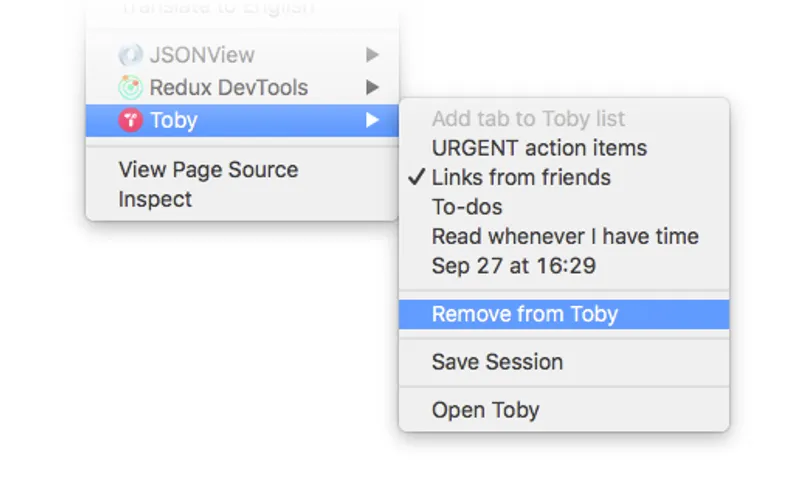Click the Redux DevTools extension icon
Screen dimensions: 800x493
click(x=131, y=87)
